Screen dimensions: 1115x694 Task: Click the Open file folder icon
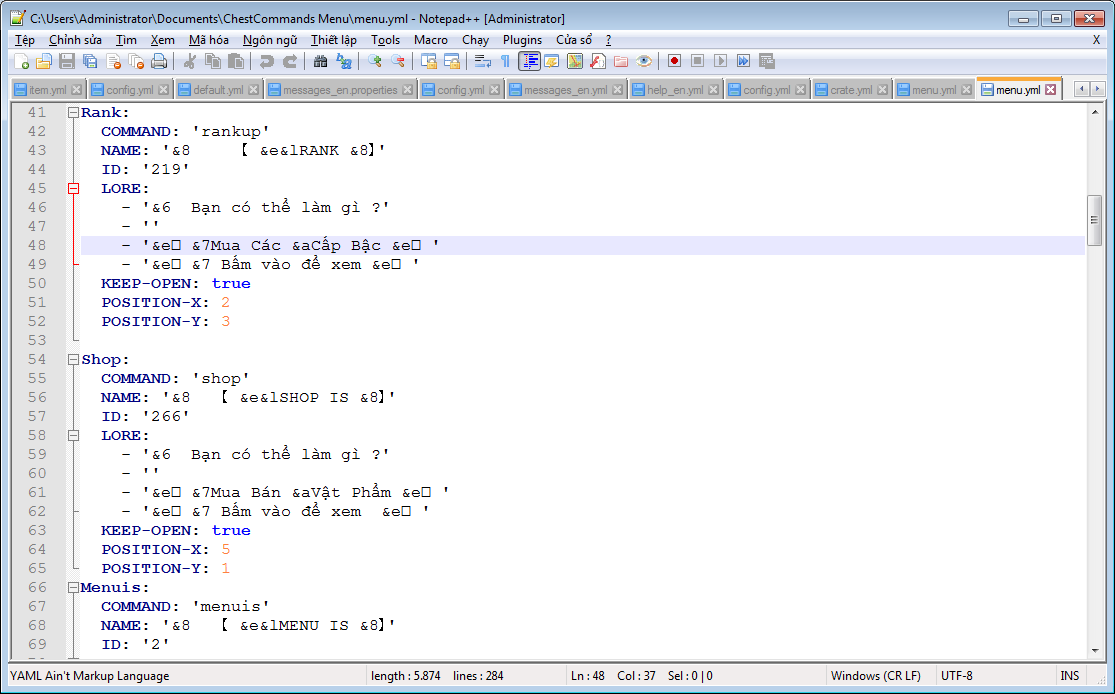click(44, 61)
